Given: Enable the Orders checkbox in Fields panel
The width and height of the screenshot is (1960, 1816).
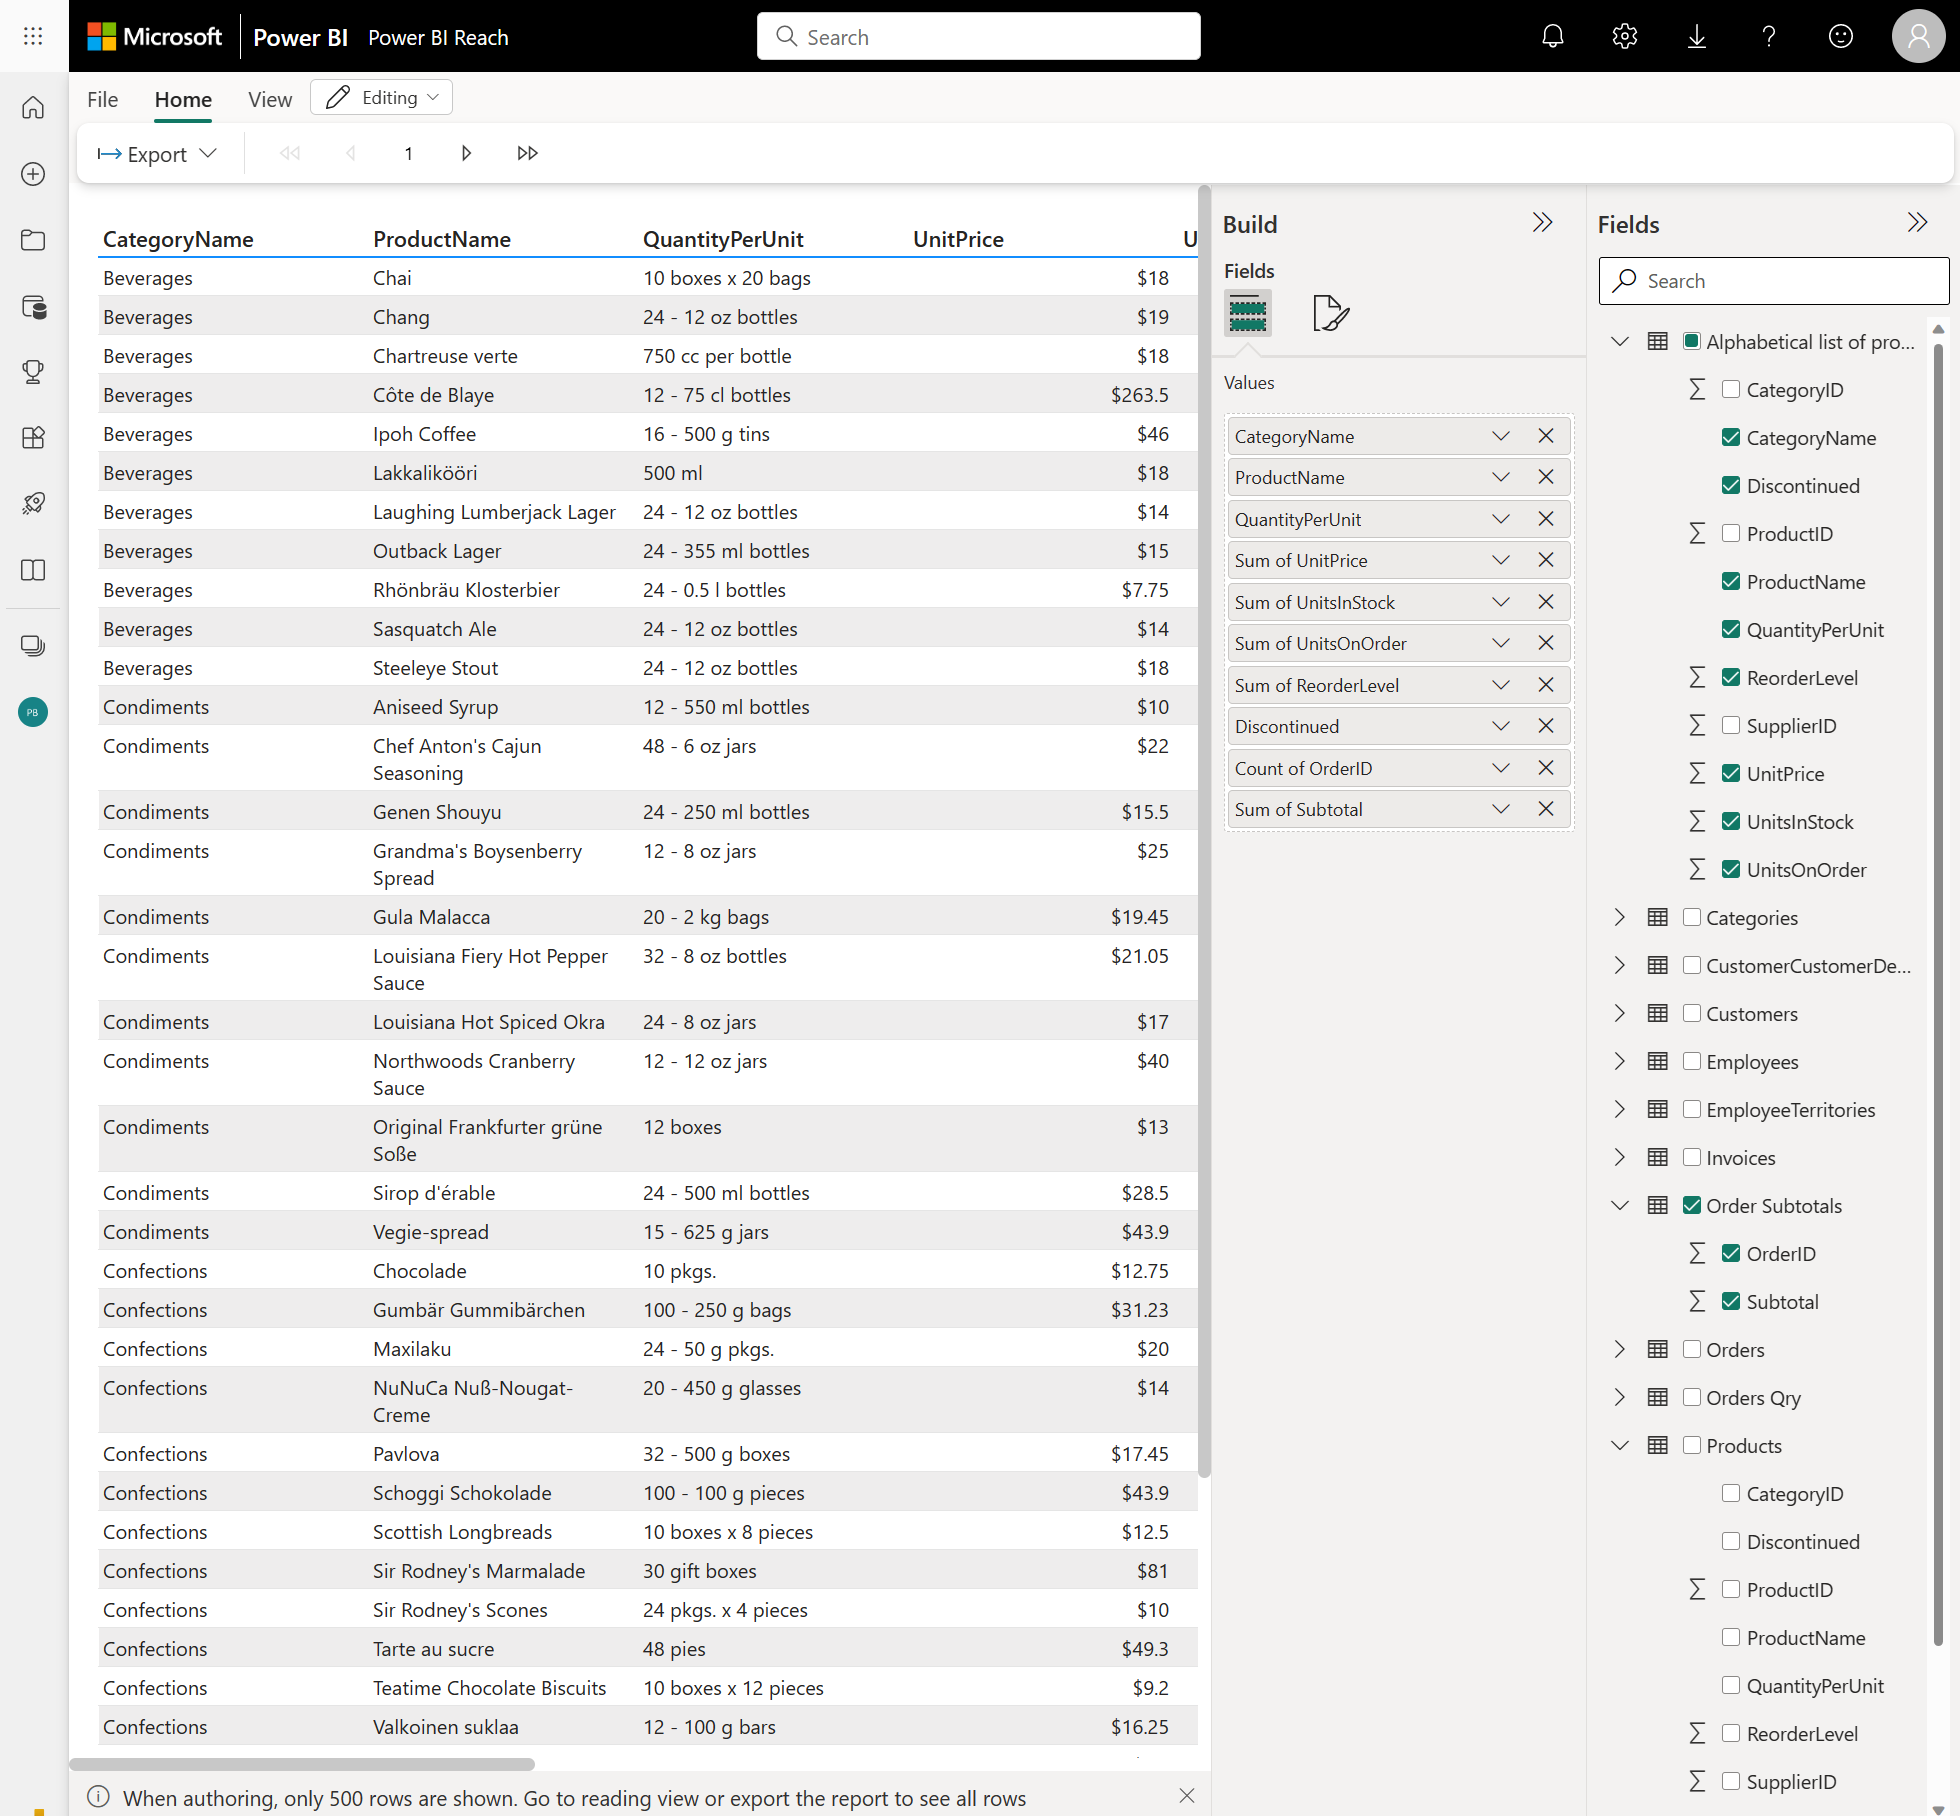Looking at the screenshot, I should point(1692,1350).
